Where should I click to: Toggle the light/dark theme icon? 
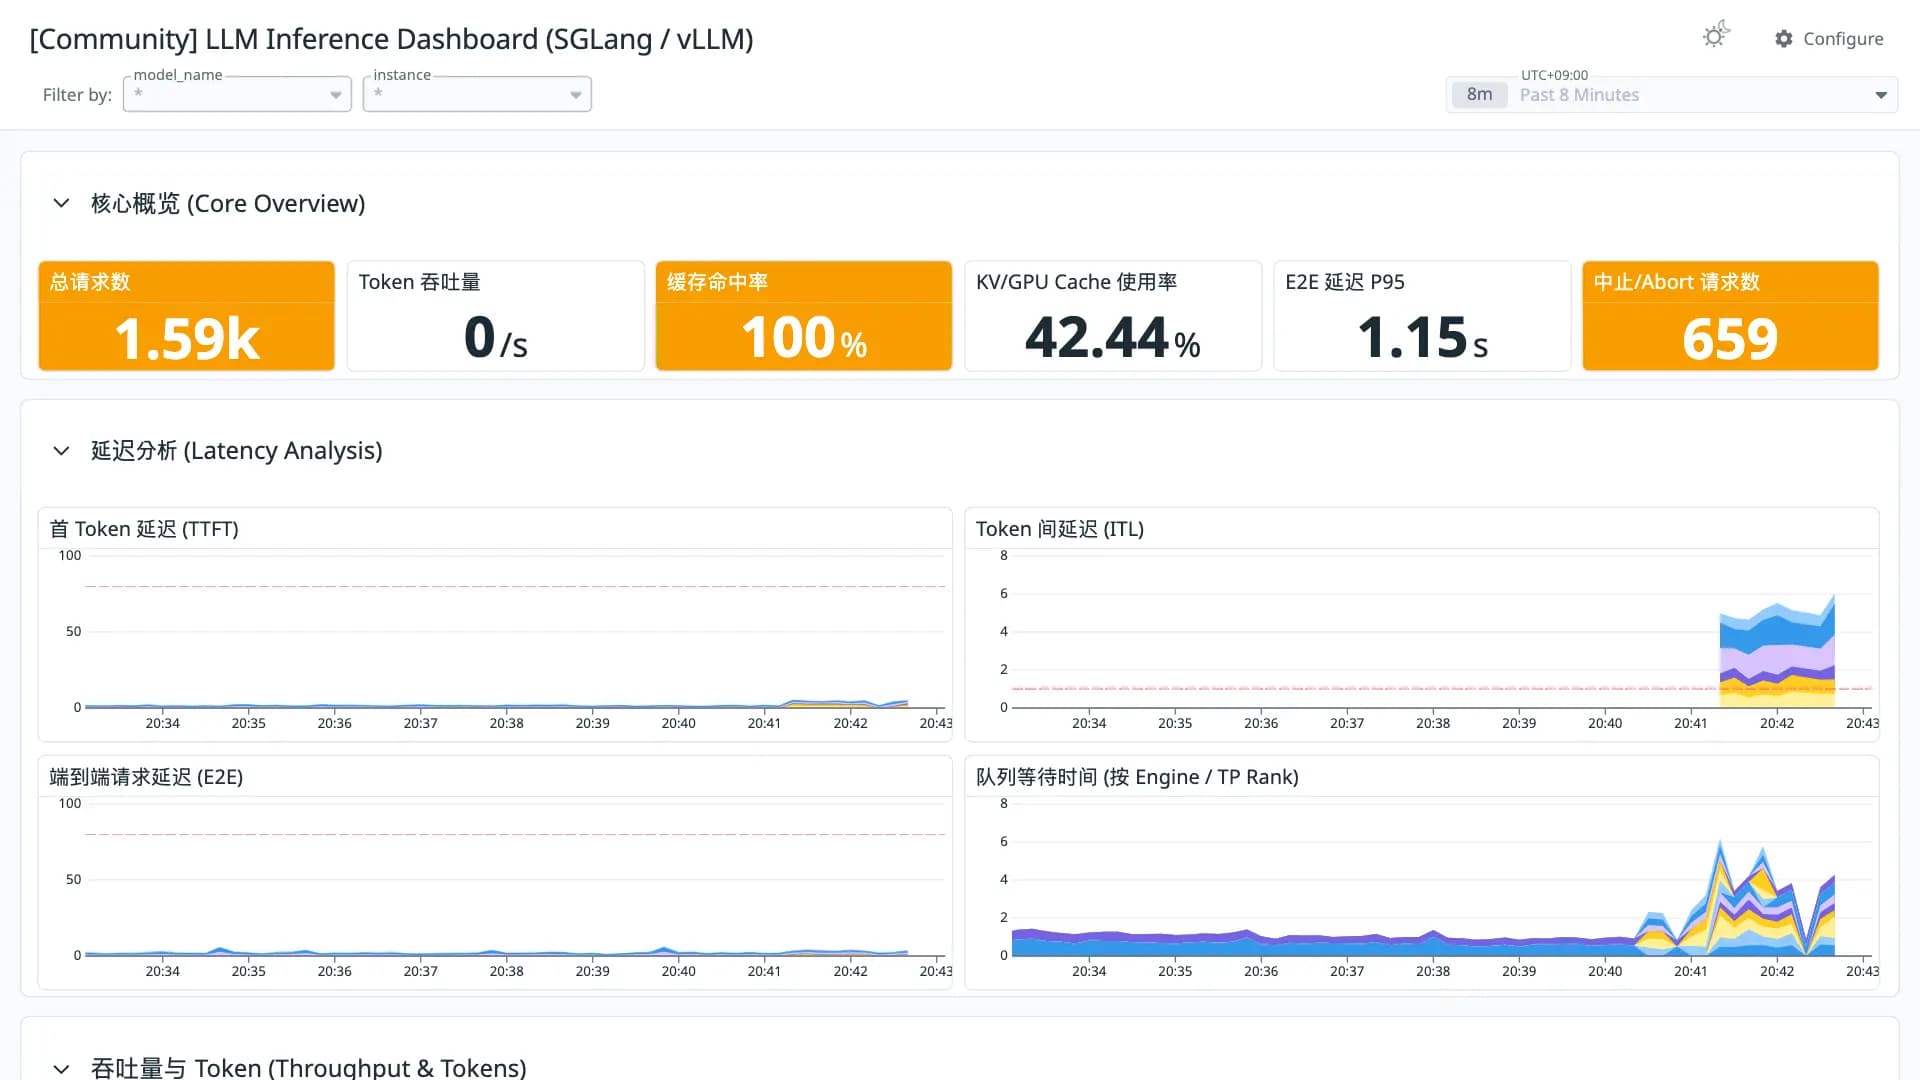1716,36
